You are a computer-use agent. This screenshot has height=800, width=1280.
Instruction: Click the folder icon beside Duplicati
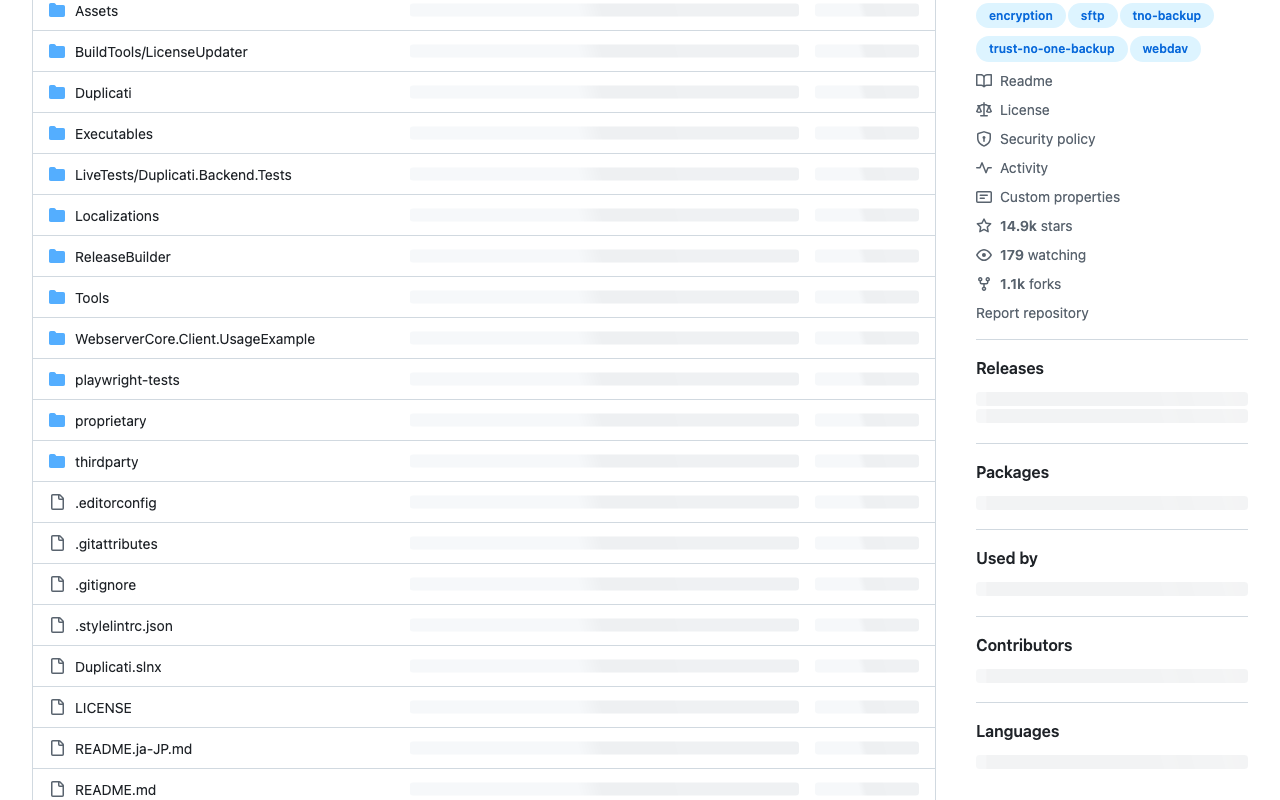(x=57, y=93)
